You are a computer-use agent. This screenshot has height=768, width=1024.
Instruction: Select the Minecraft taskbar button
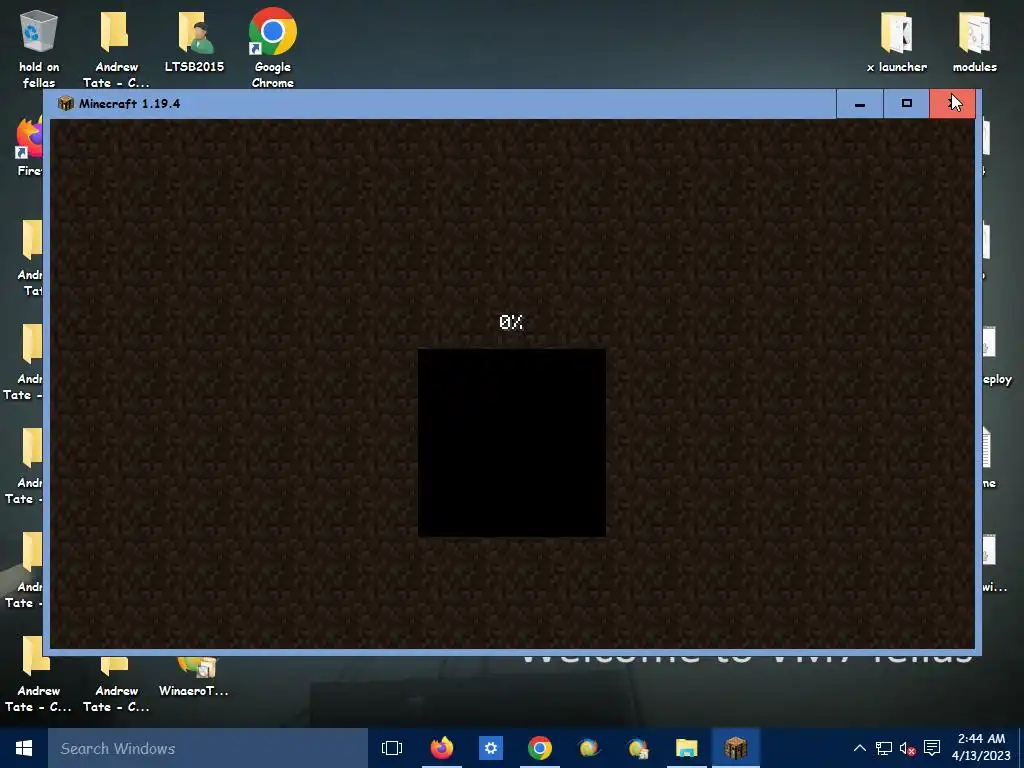[x=735, y=748]
